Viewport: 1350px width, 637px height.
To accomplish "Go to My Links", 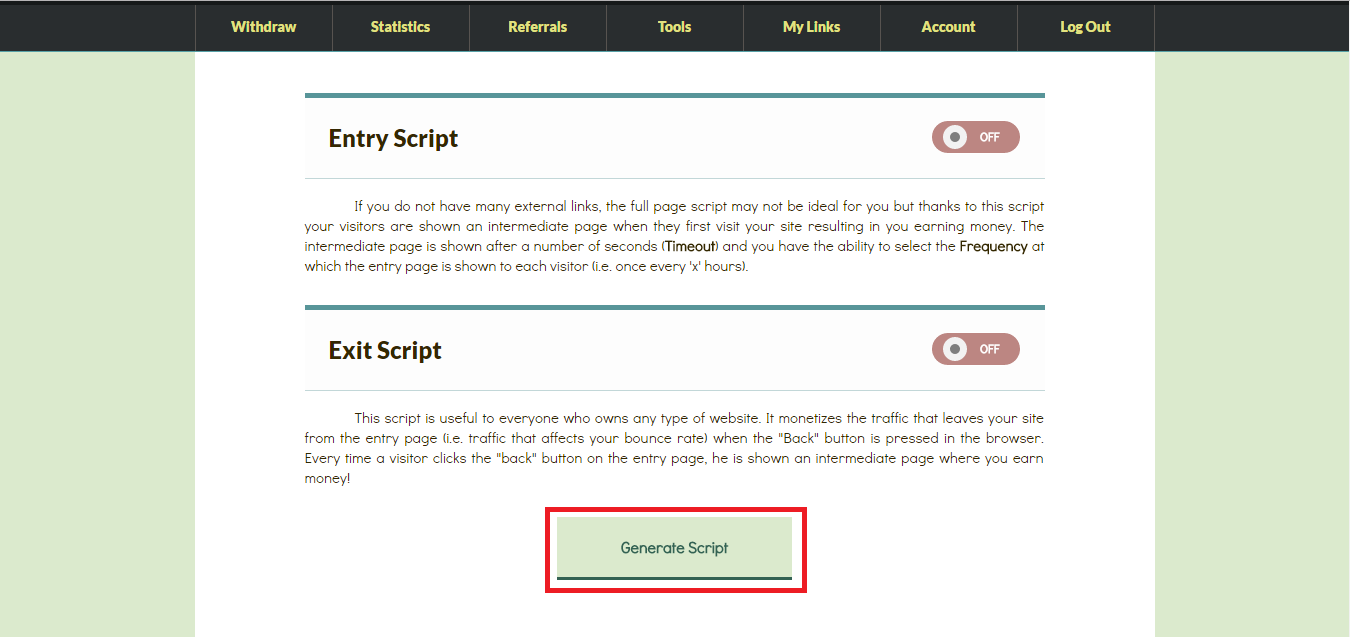I will pos(811,27).
